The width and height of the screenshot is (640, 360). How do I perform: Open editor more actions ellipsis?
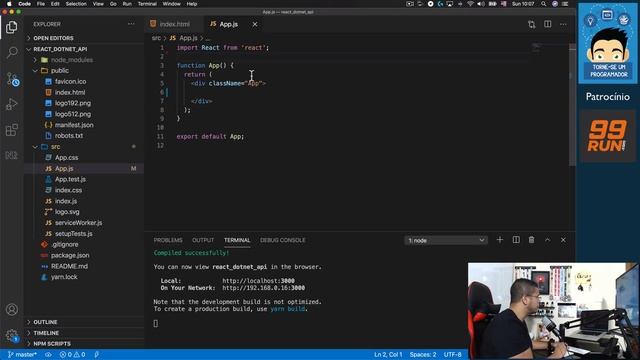click(563, 24)
